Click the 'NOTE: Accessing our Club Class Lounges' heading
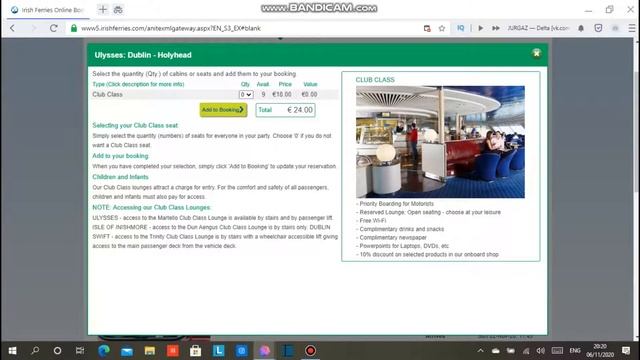 coord(151,207)
